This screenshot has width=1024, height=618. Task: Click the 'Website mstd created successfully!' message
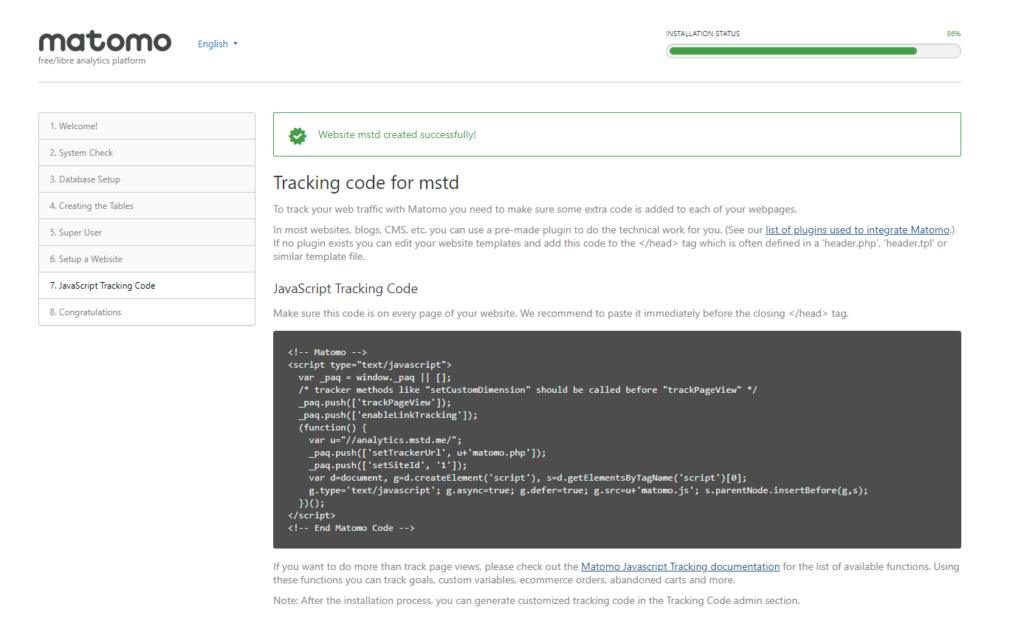397,135
